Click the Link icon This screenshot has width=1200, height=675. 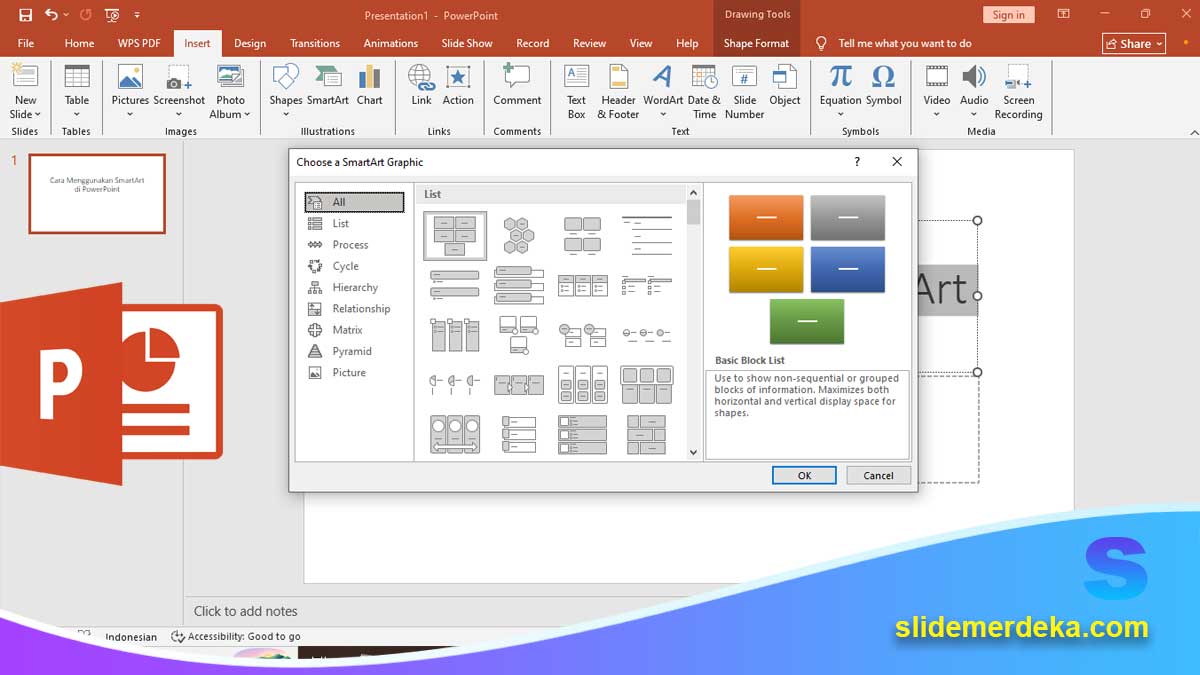point(421,86)
